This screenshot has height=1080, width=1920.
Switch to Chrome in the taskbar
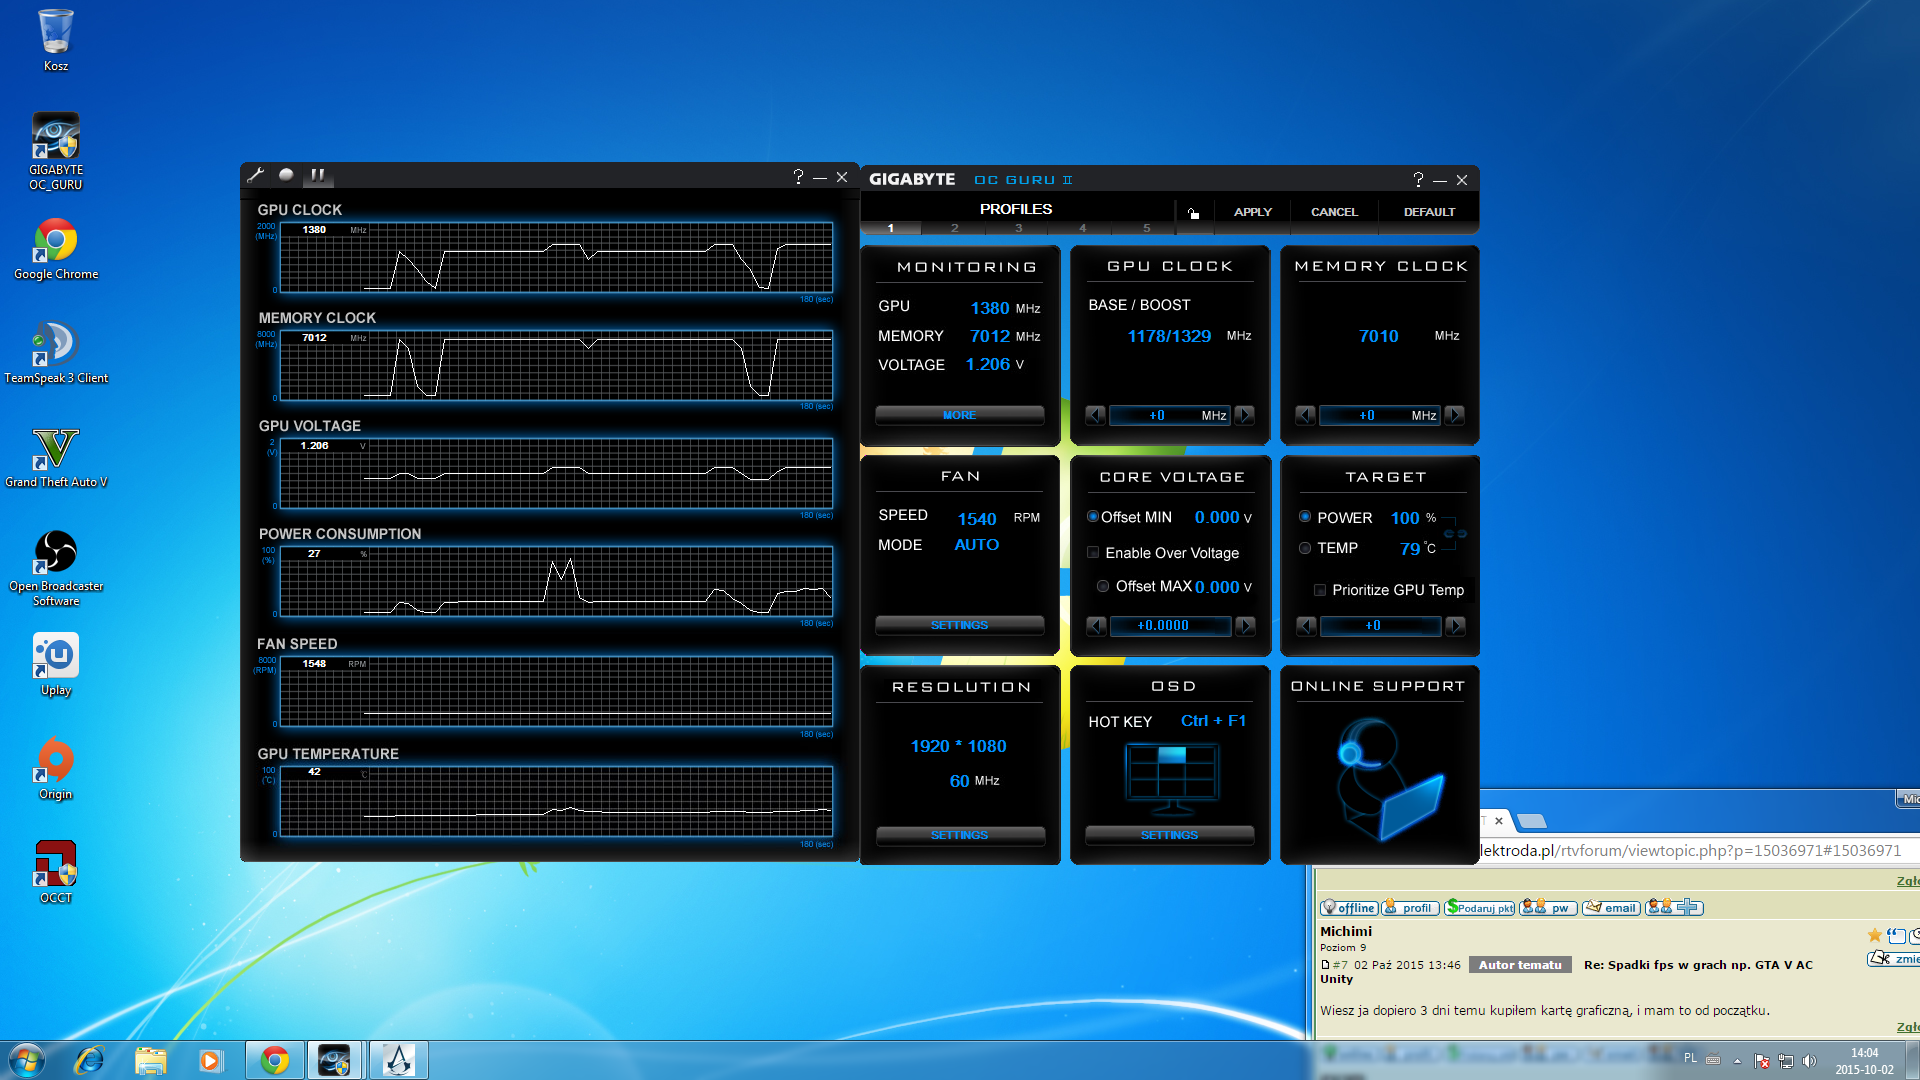click(x=275, y=1060)
